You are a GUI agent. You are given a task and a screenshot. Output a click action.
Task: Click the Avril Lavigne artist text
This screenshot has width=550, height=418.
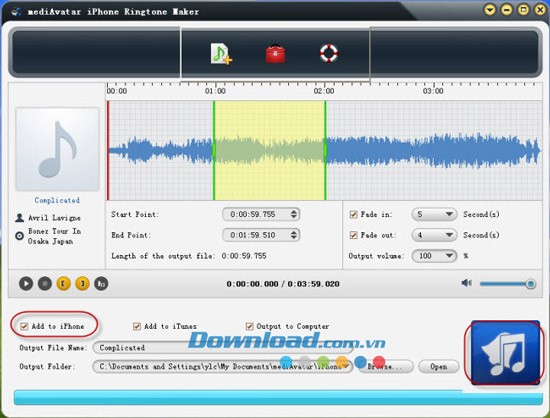coord(54,218)
